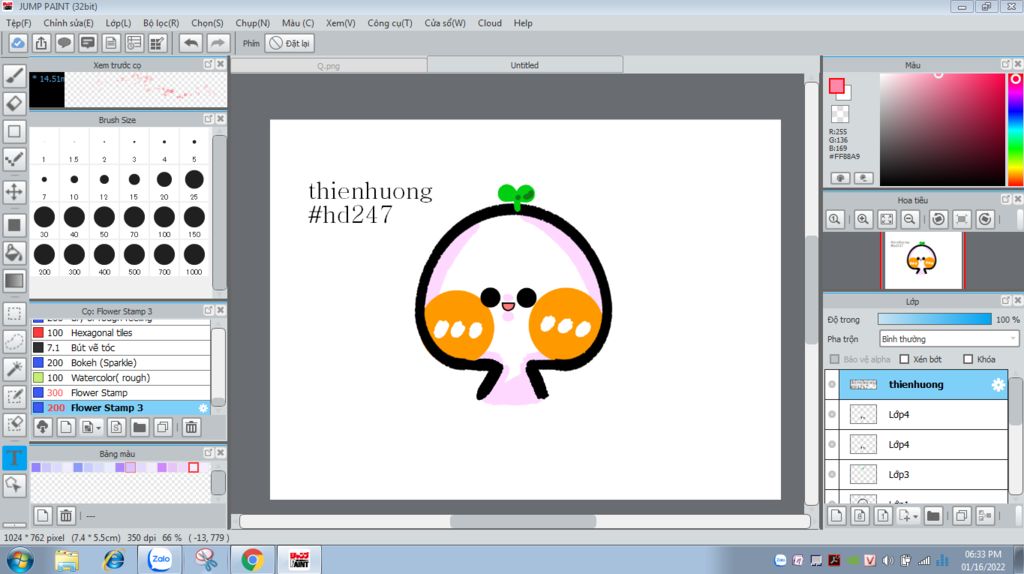The image size is (1024, 574).
Task: Enable Khóa lock checkbox
Action: [x=968, y=359]
